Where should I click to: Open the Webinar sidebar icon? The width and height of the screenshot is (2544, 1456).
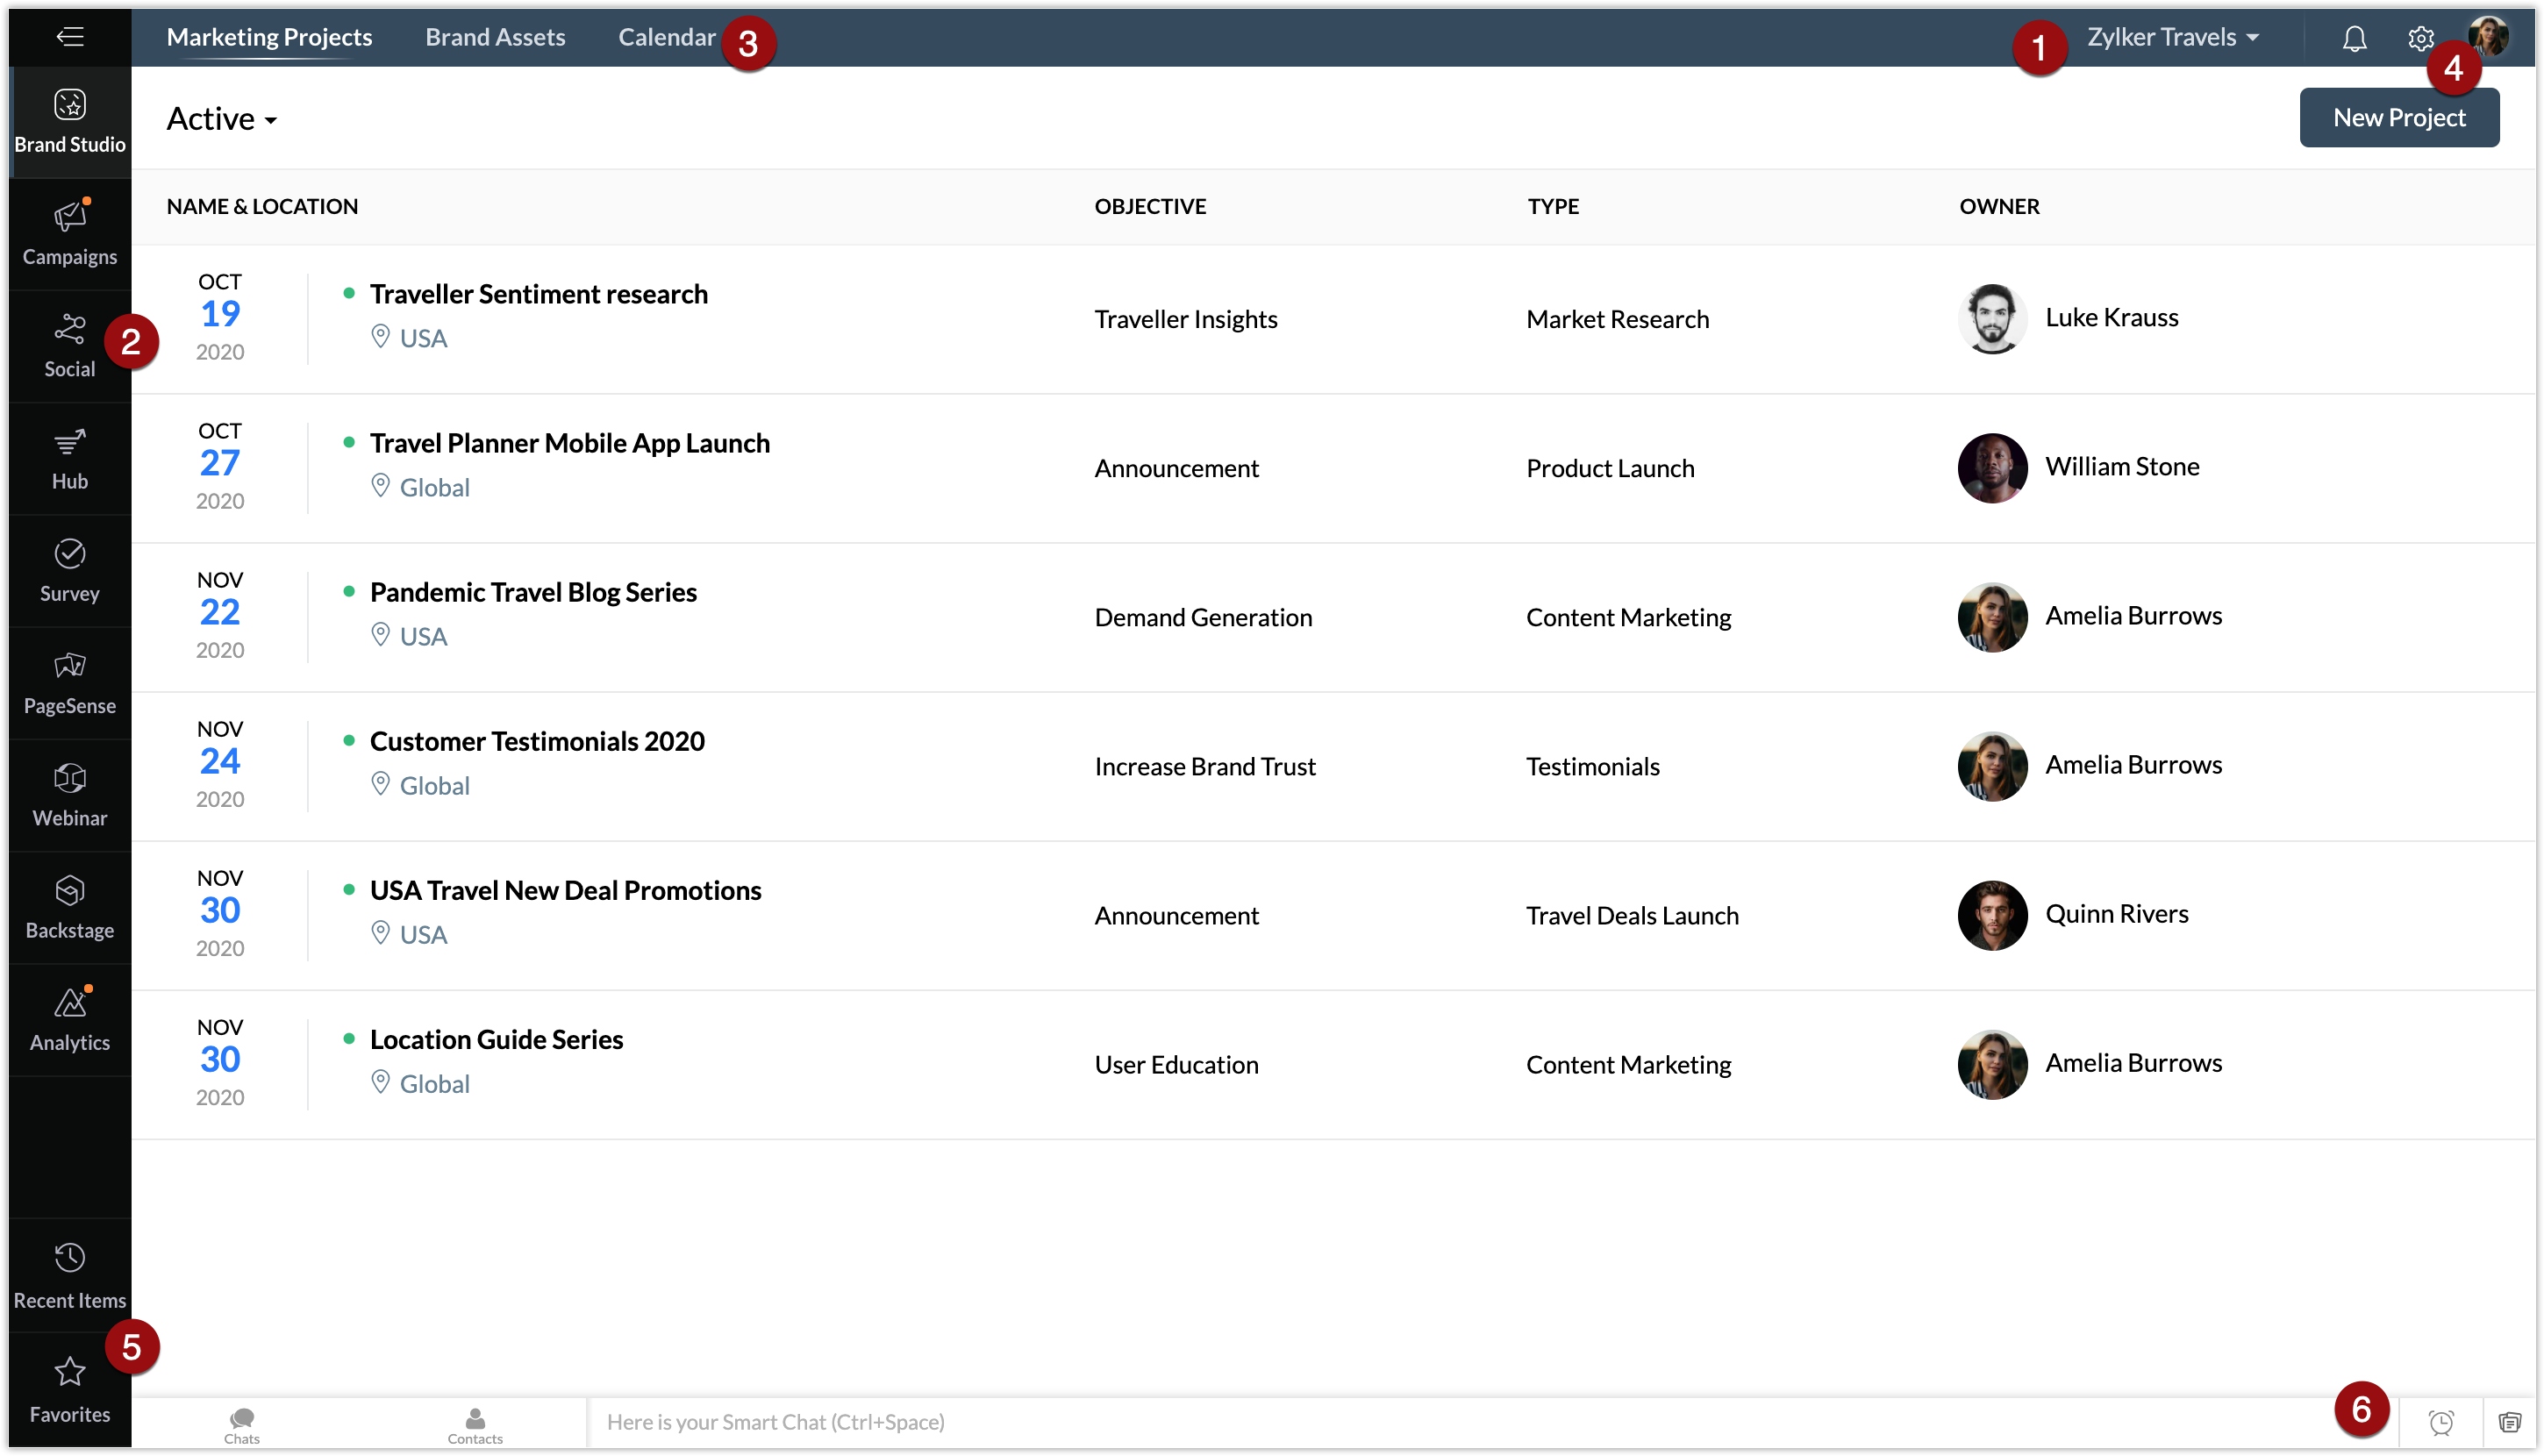point(69,795)
